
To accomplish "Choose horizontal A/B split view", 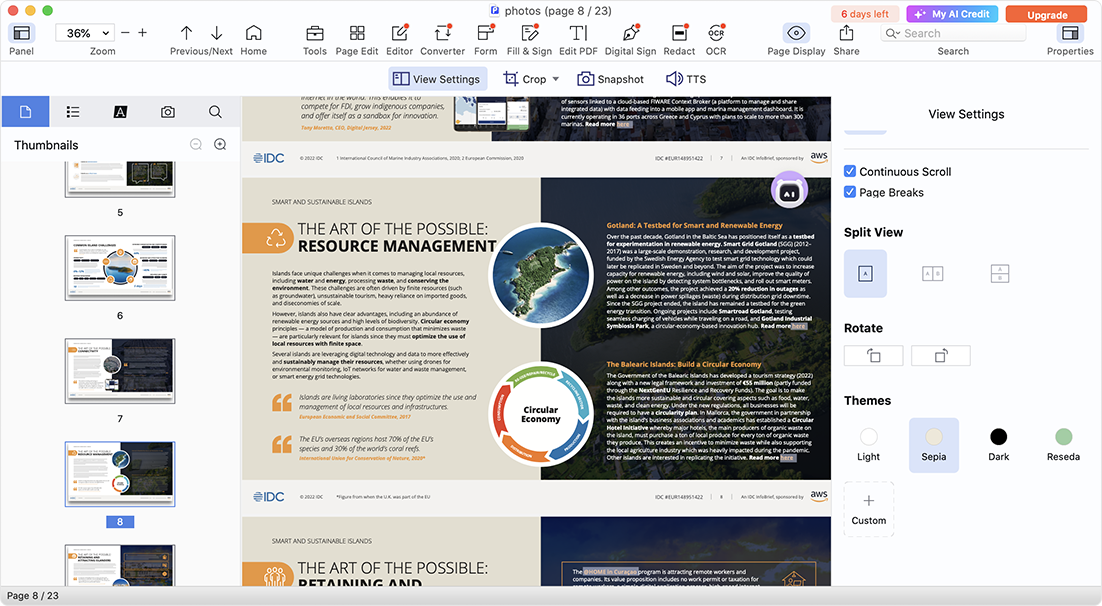I will click(x=999, y=273).
